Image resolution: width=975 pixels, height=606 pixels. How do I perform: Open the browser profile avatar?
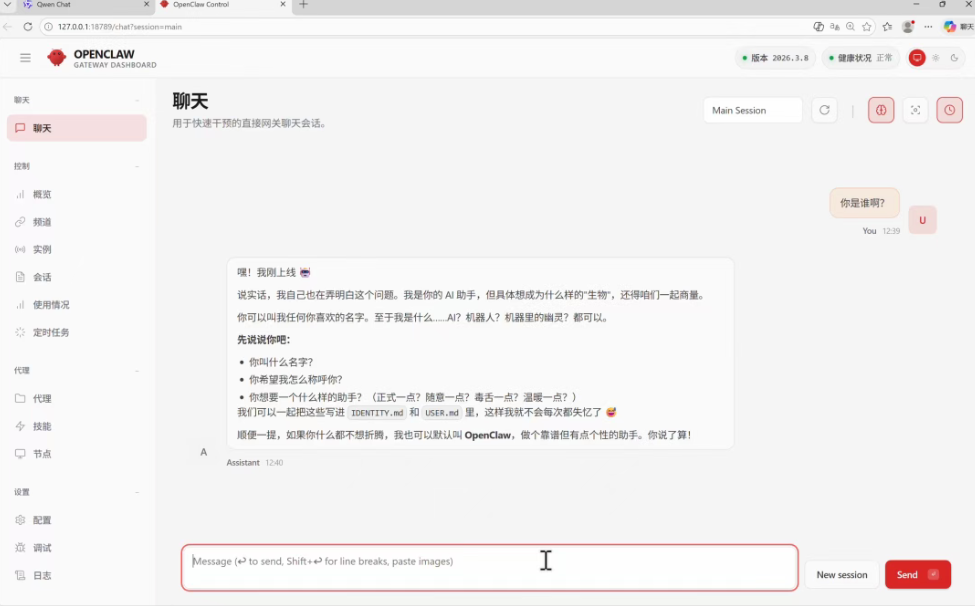pos(908,27)
